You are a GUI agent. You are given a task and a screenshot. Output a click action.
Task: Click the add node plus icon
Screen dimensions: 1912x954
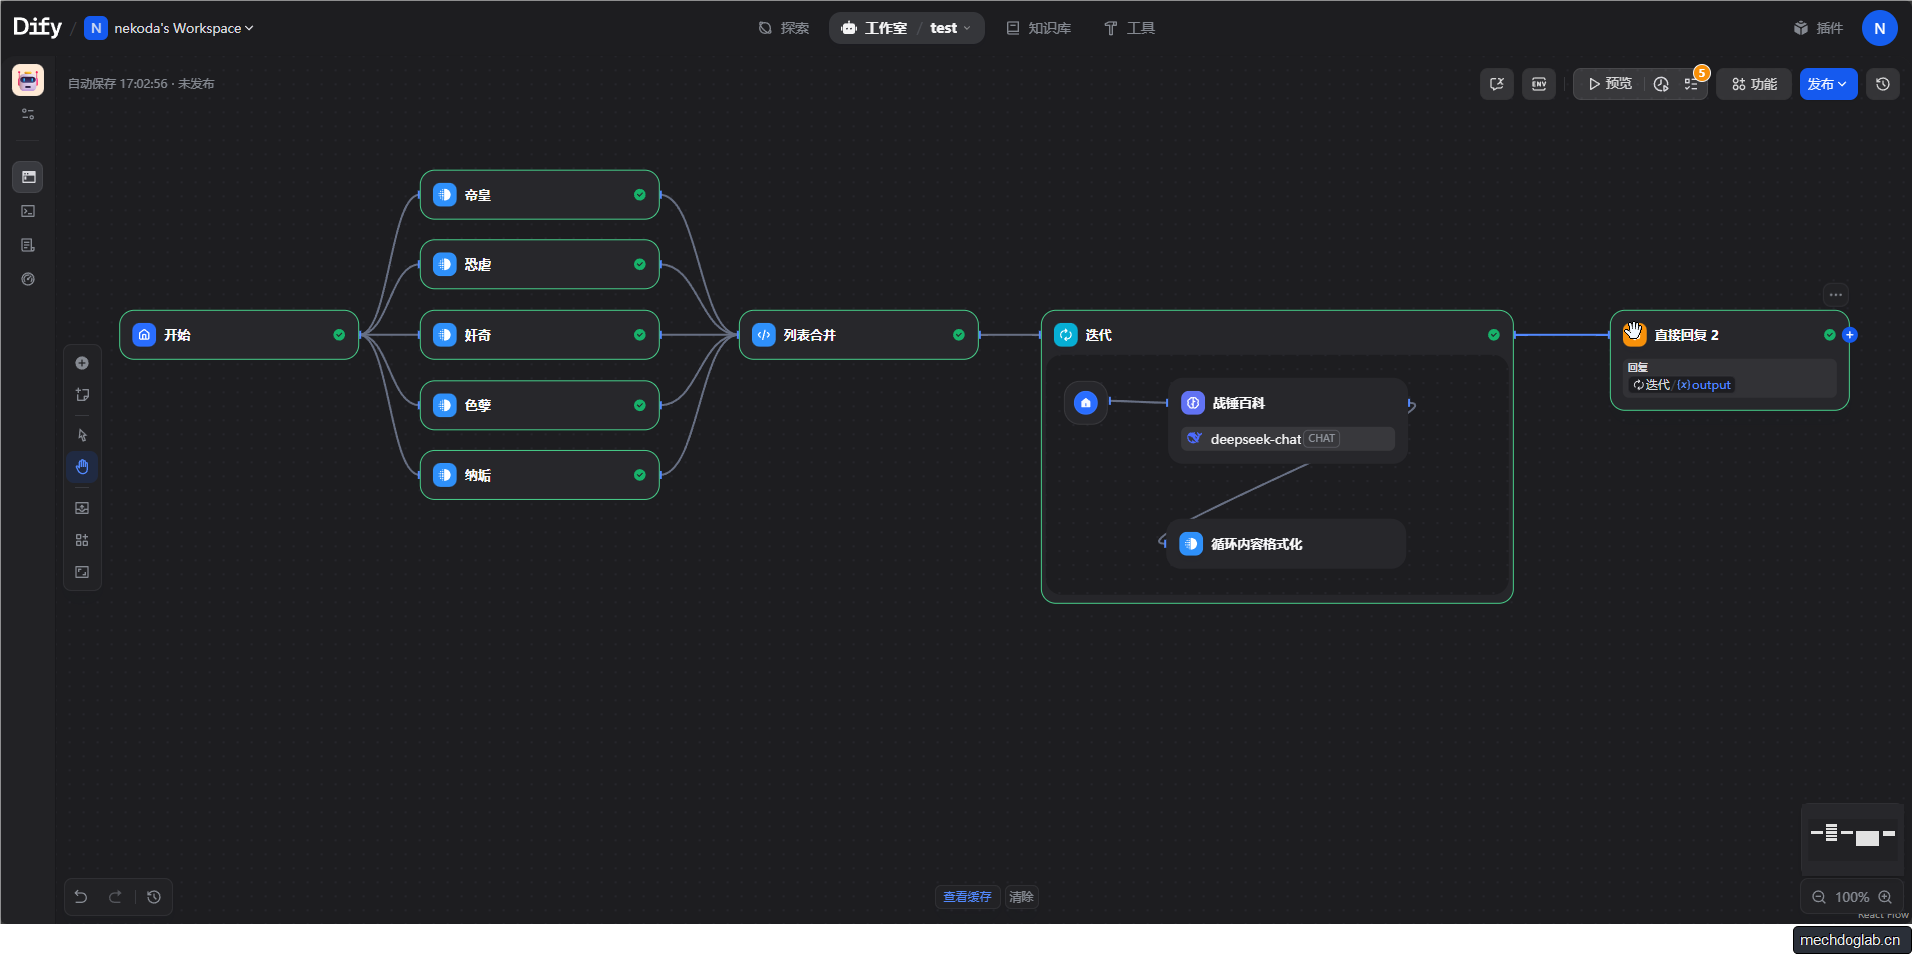(x=82, y=363)
